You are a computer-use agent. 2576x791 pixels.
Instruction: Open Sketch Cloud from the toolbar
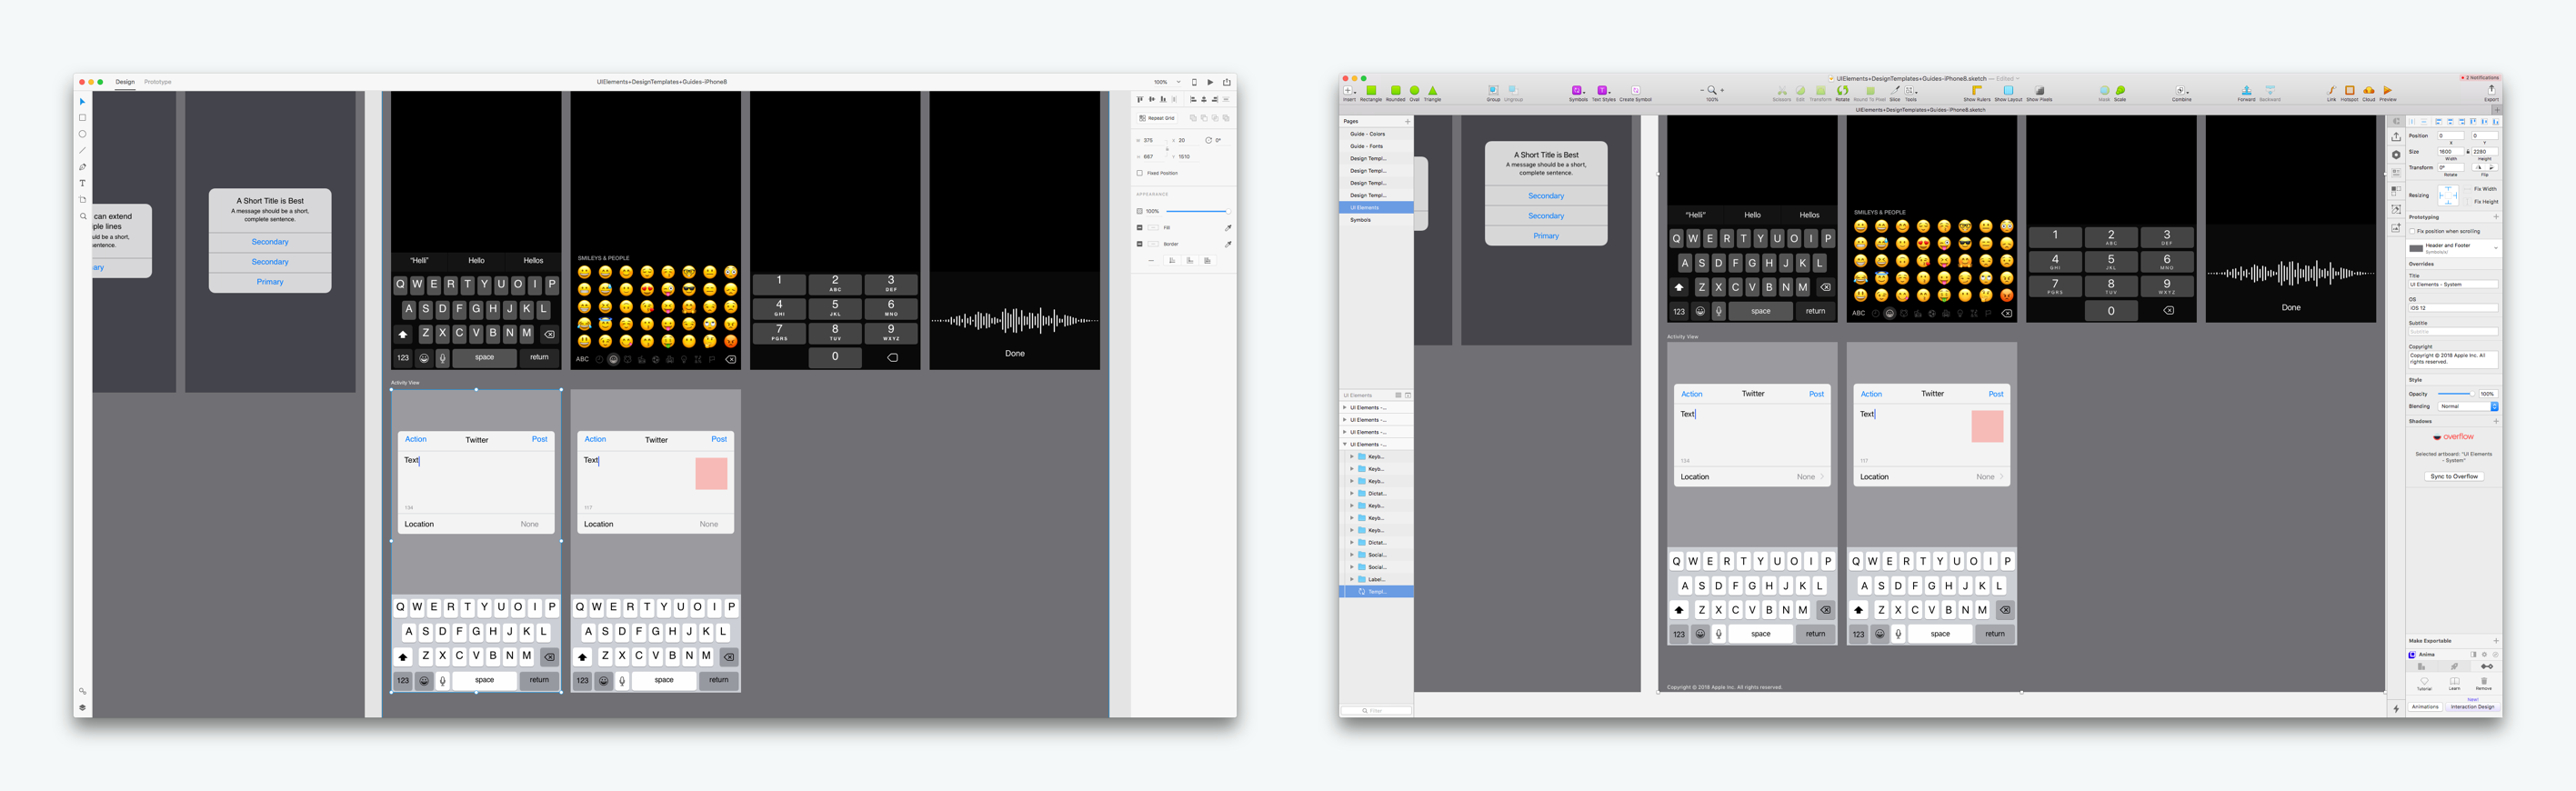click(2369, 93)
